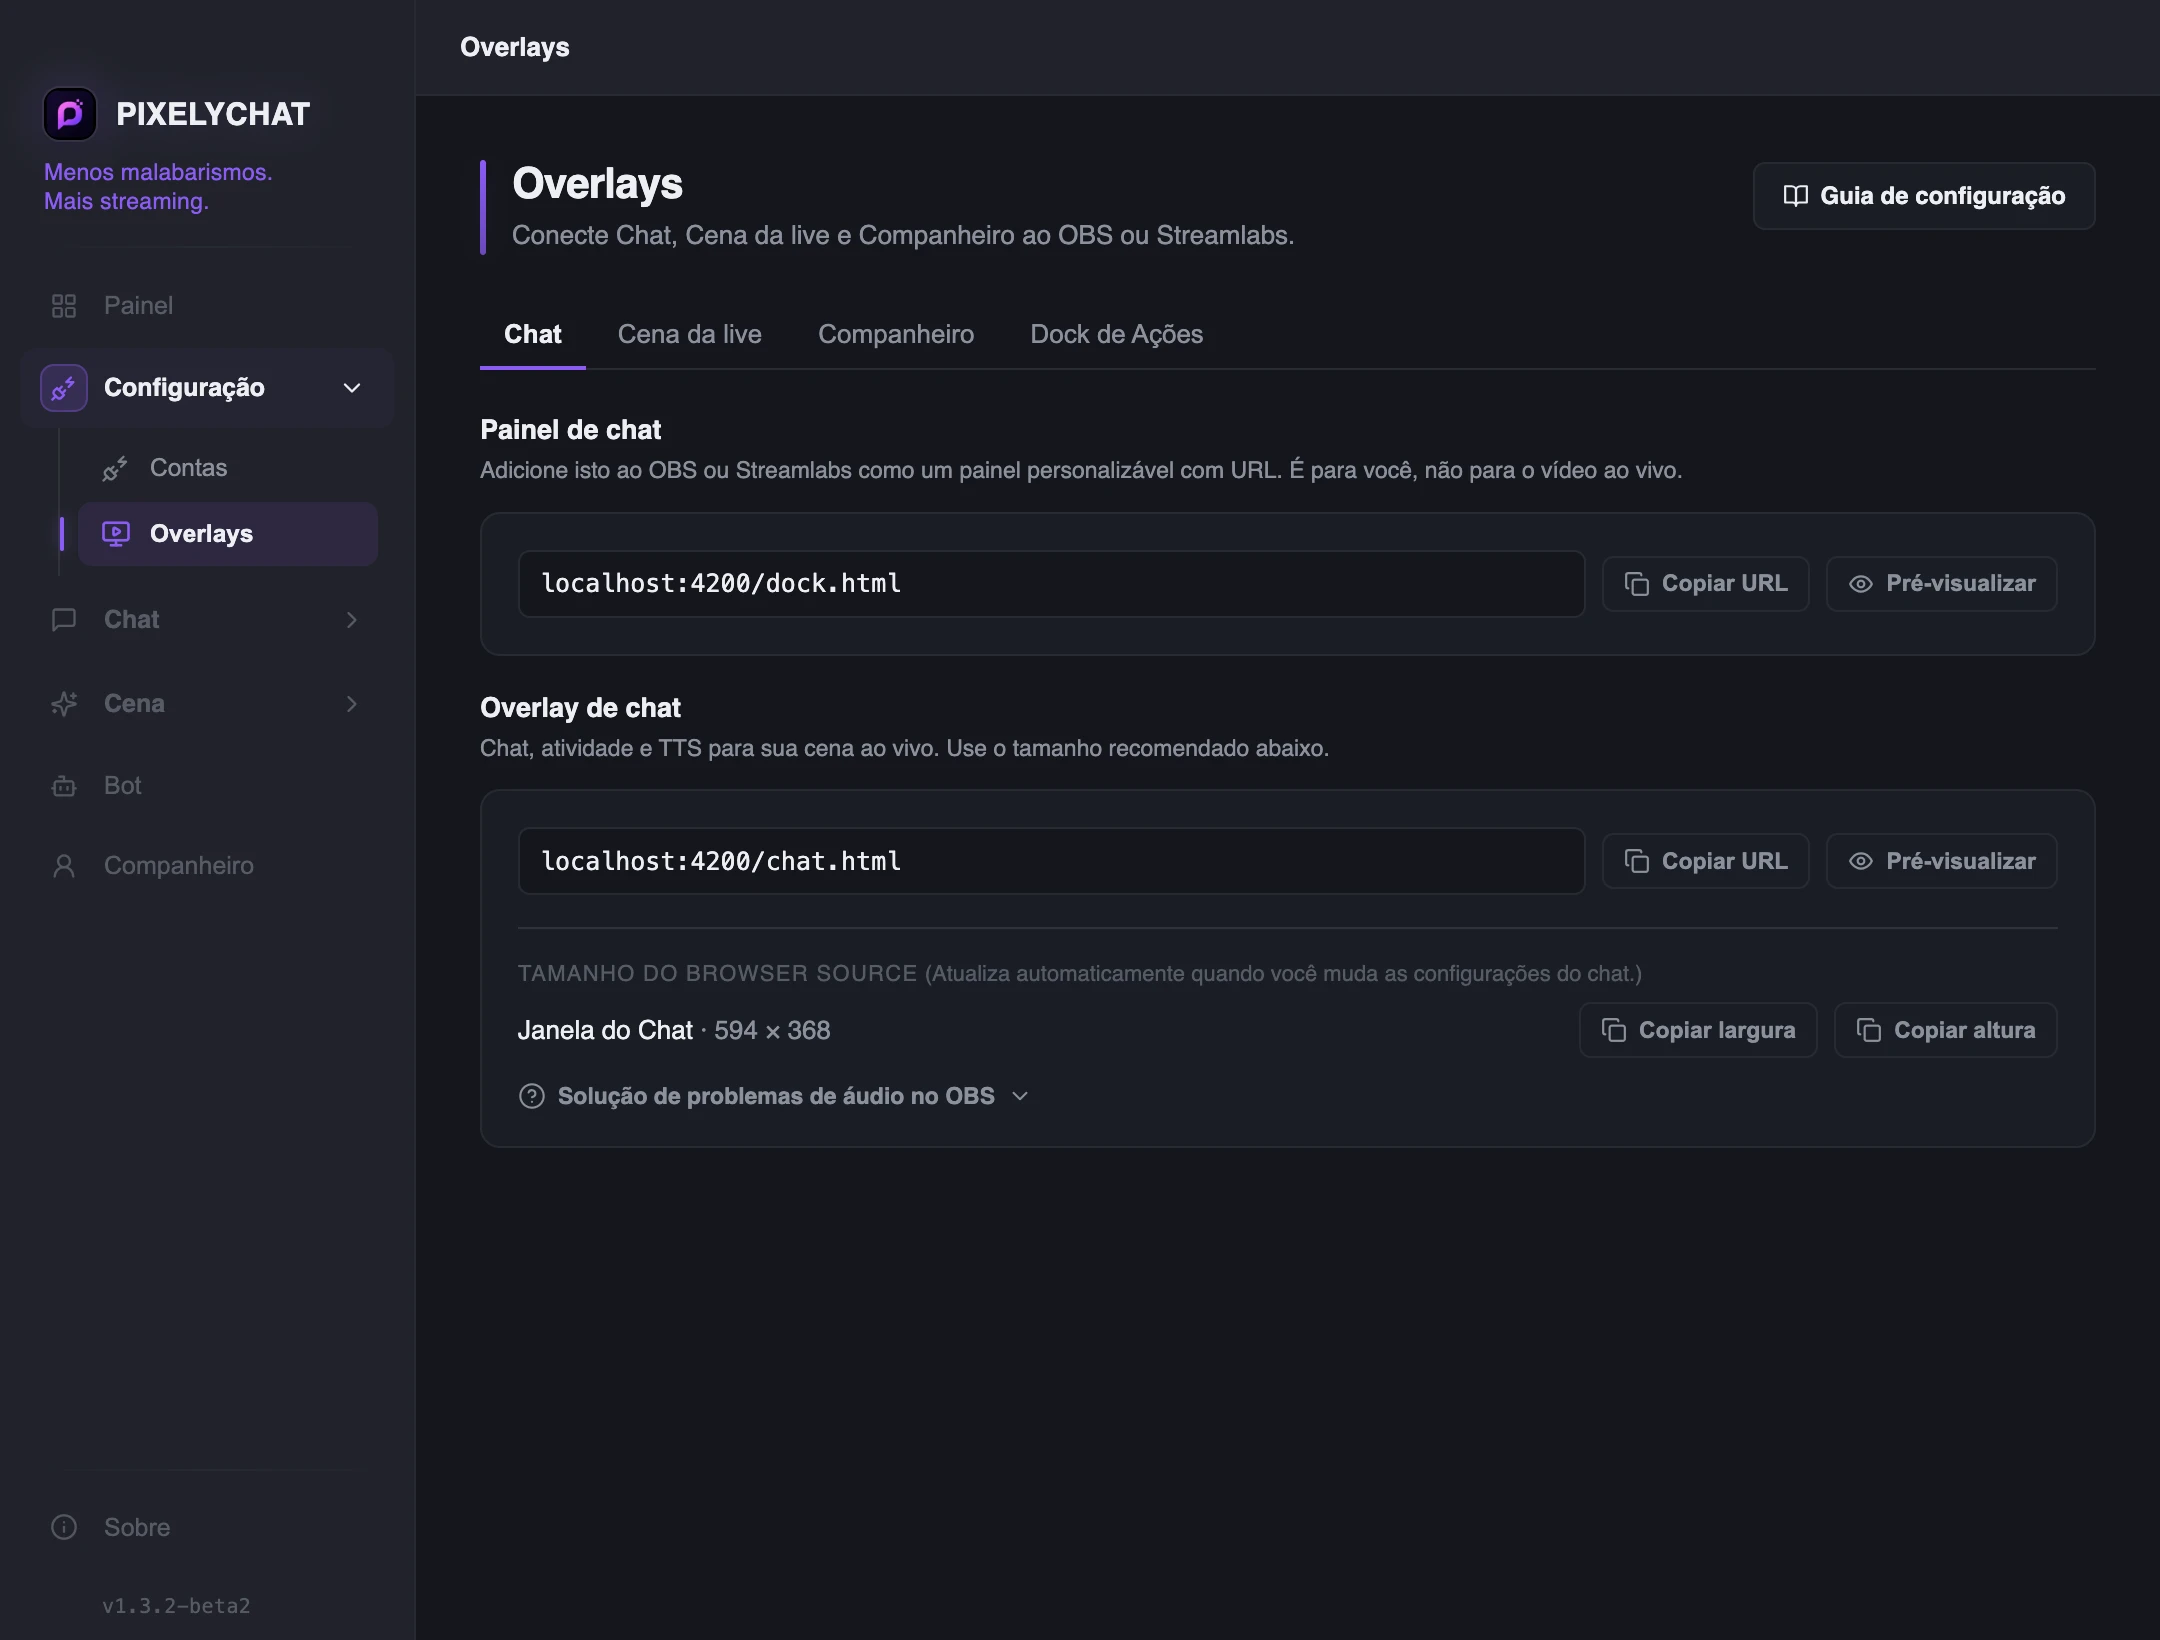Open the Painel grid icon
2160x1640 pixels.
[x=64, y=306]
